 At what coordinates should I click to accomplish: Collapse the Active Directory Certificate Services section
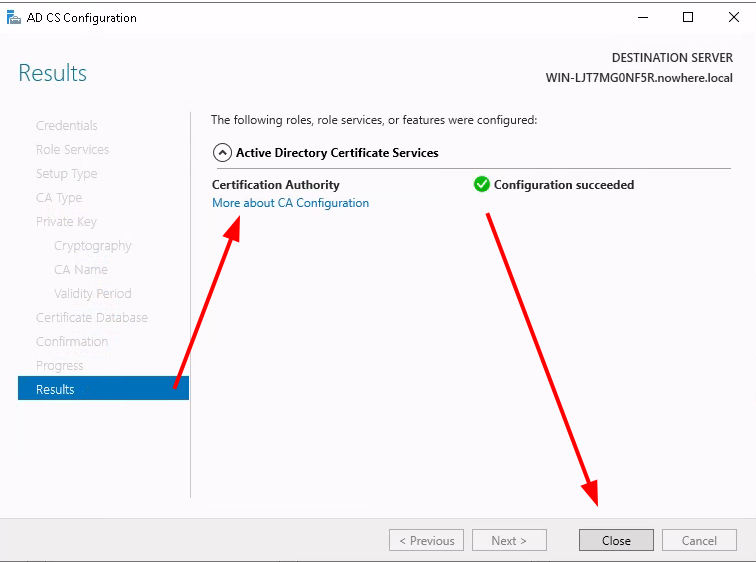click(x=222, y=153)
